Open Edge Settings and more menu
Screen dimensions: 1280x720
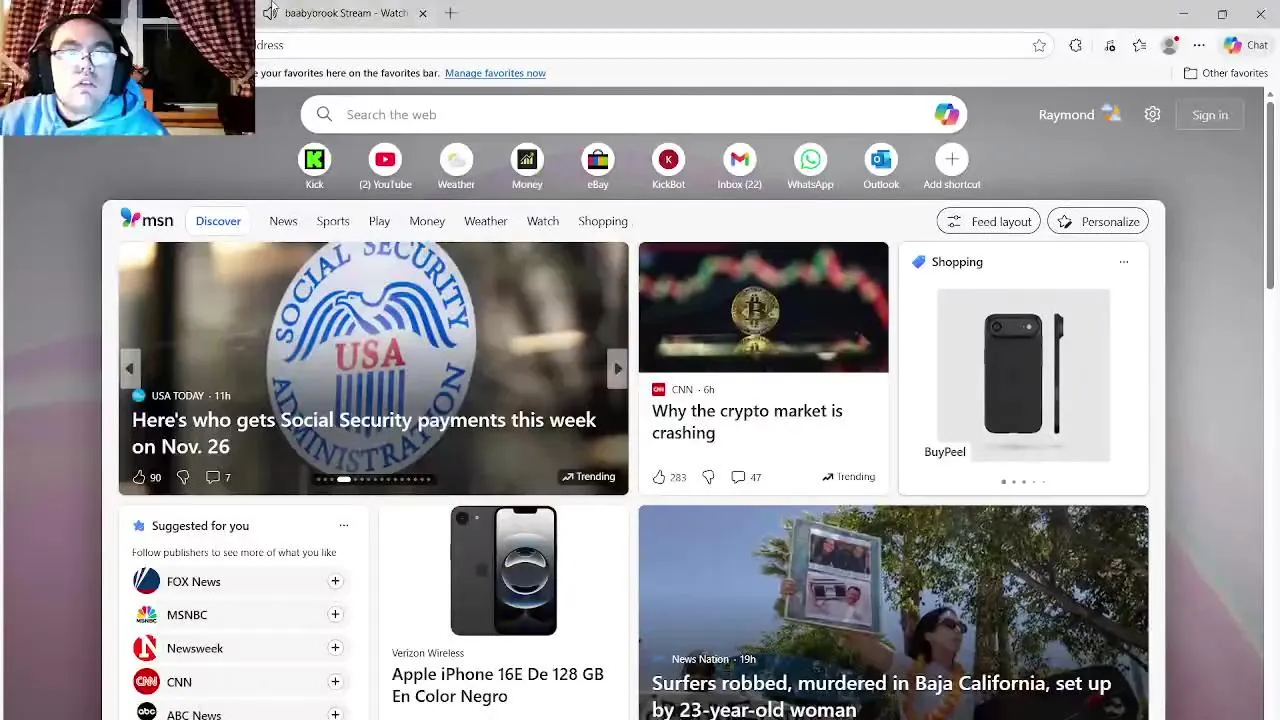(1199, 45)
